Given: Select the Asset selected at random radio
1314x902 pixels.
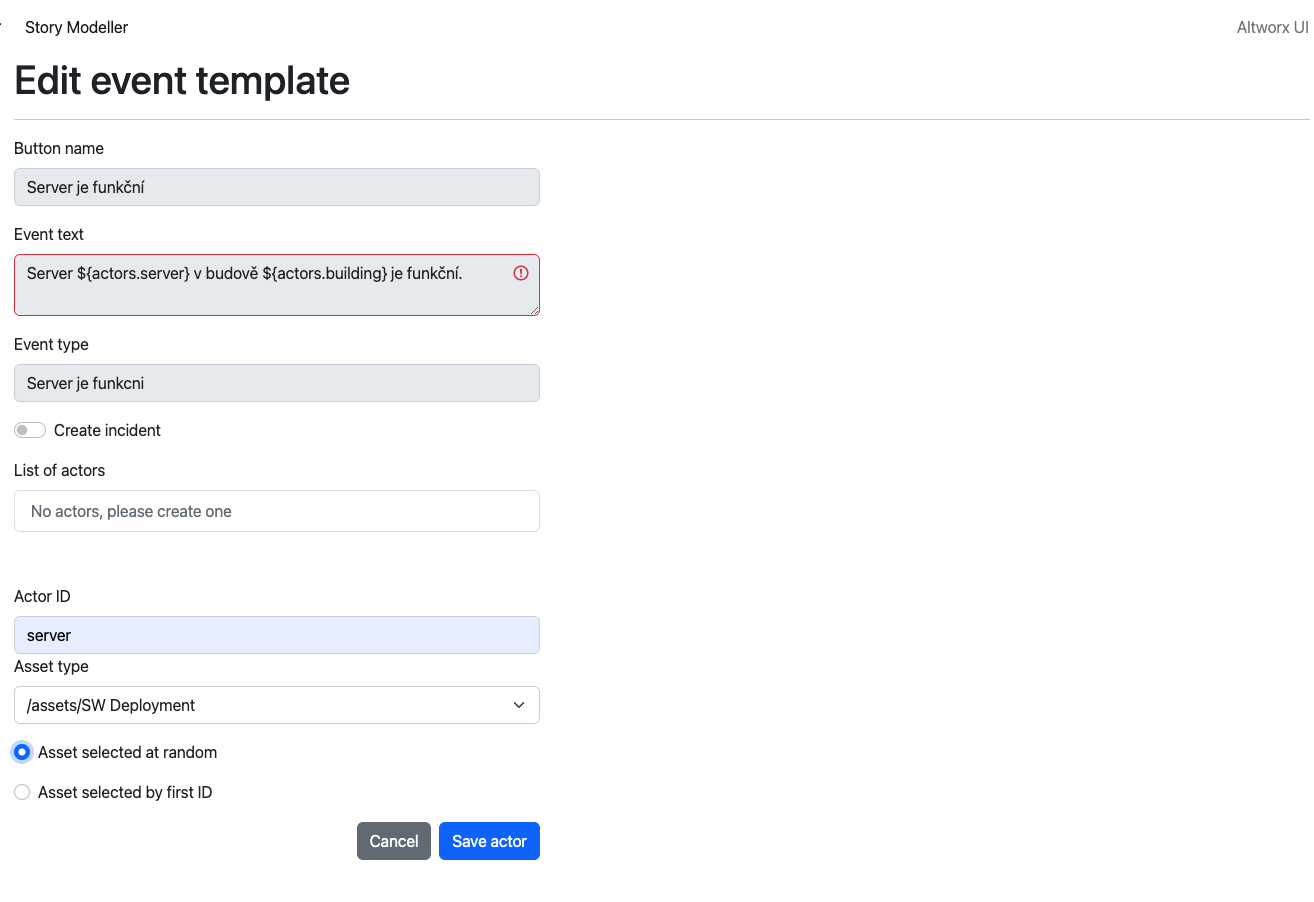Looking at the screenshot, I should coord(22,752).
